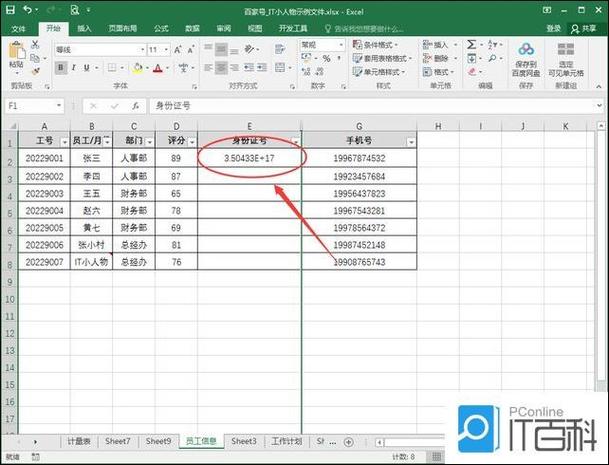Image resolution: width=609 pixels, height=465 pixels.
Task: Decrease the cell indent
Action: click(x=249, y=68)
